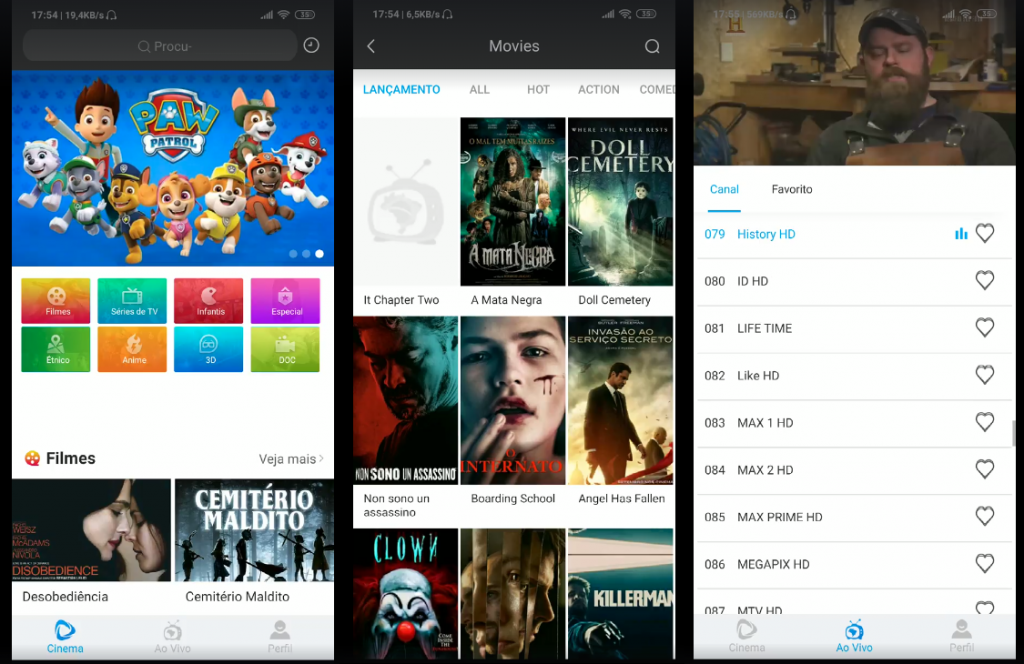Screen dimensions: 1024x664
Task: Play channel 083 MAX 1 HD
Action: [854, 423]
